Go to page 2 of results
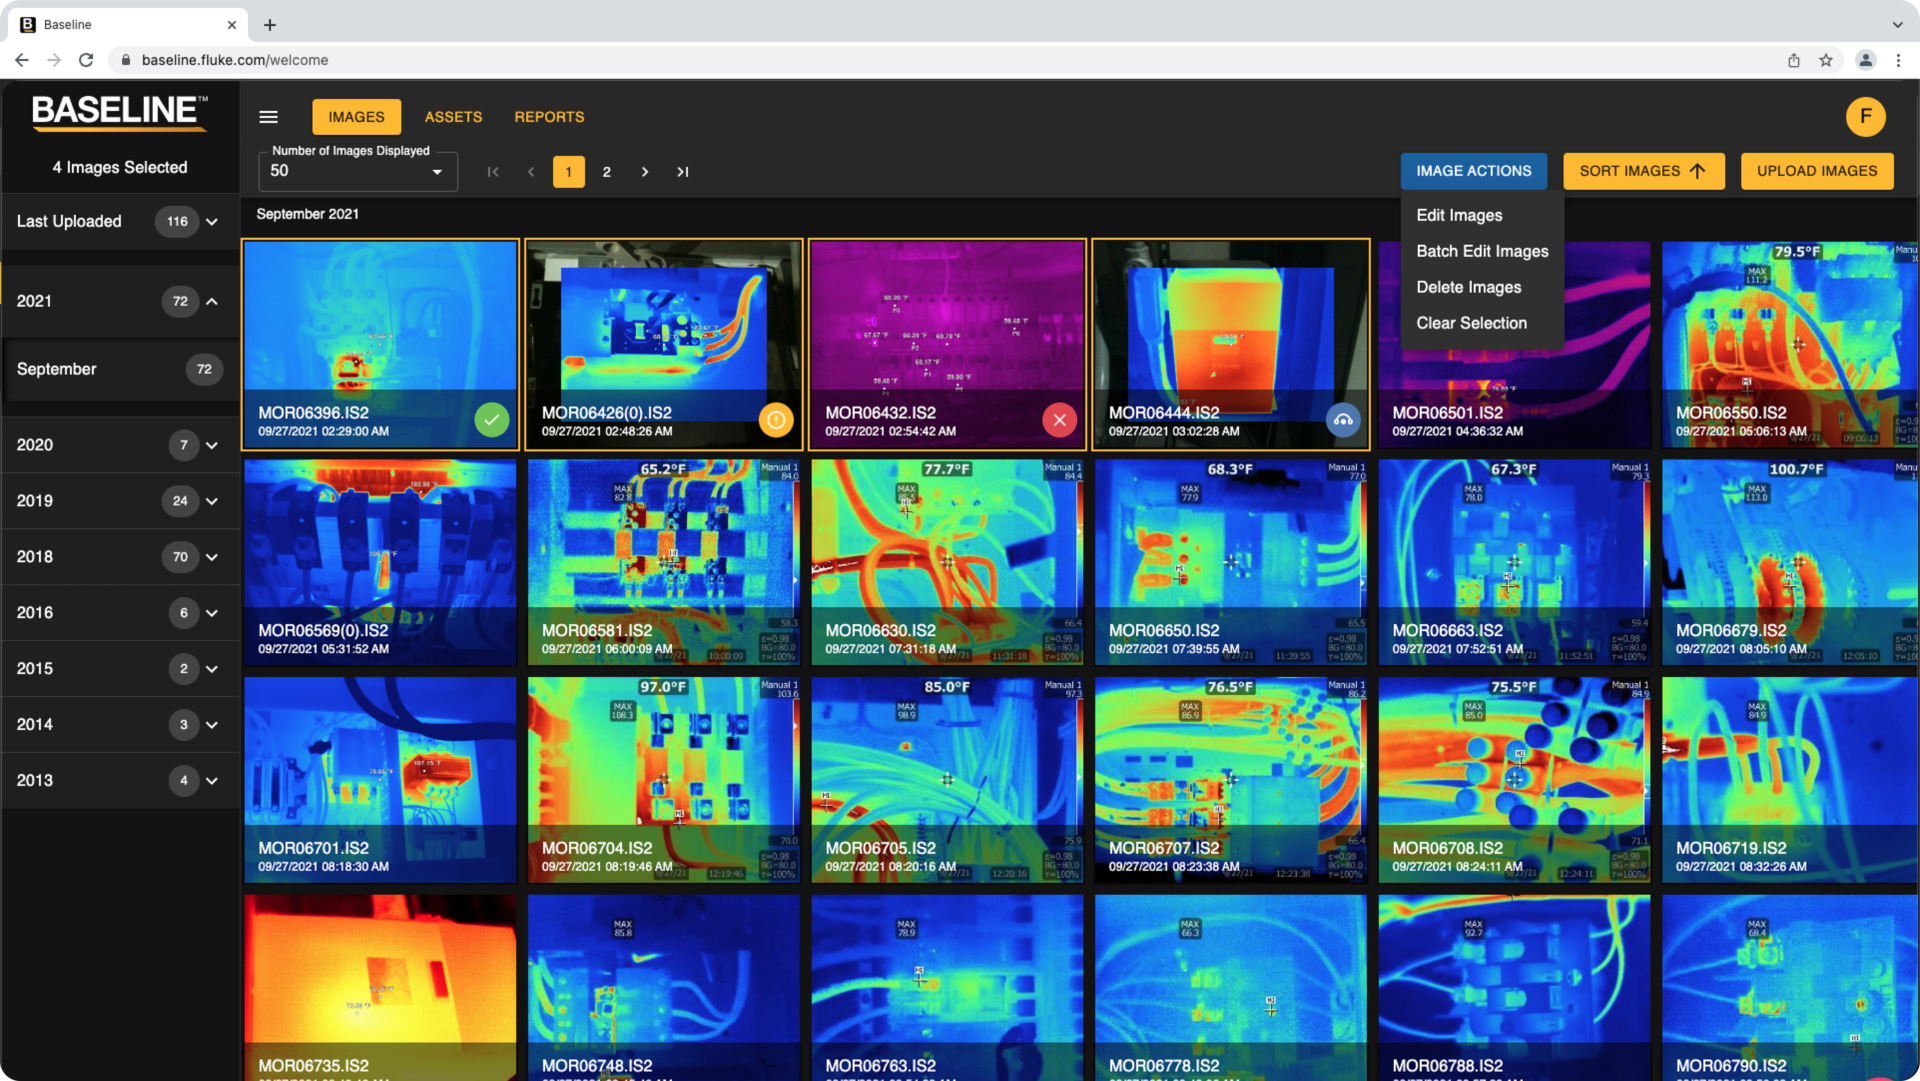This screenshot has height=1081, width=1920. tap(607, 171)
